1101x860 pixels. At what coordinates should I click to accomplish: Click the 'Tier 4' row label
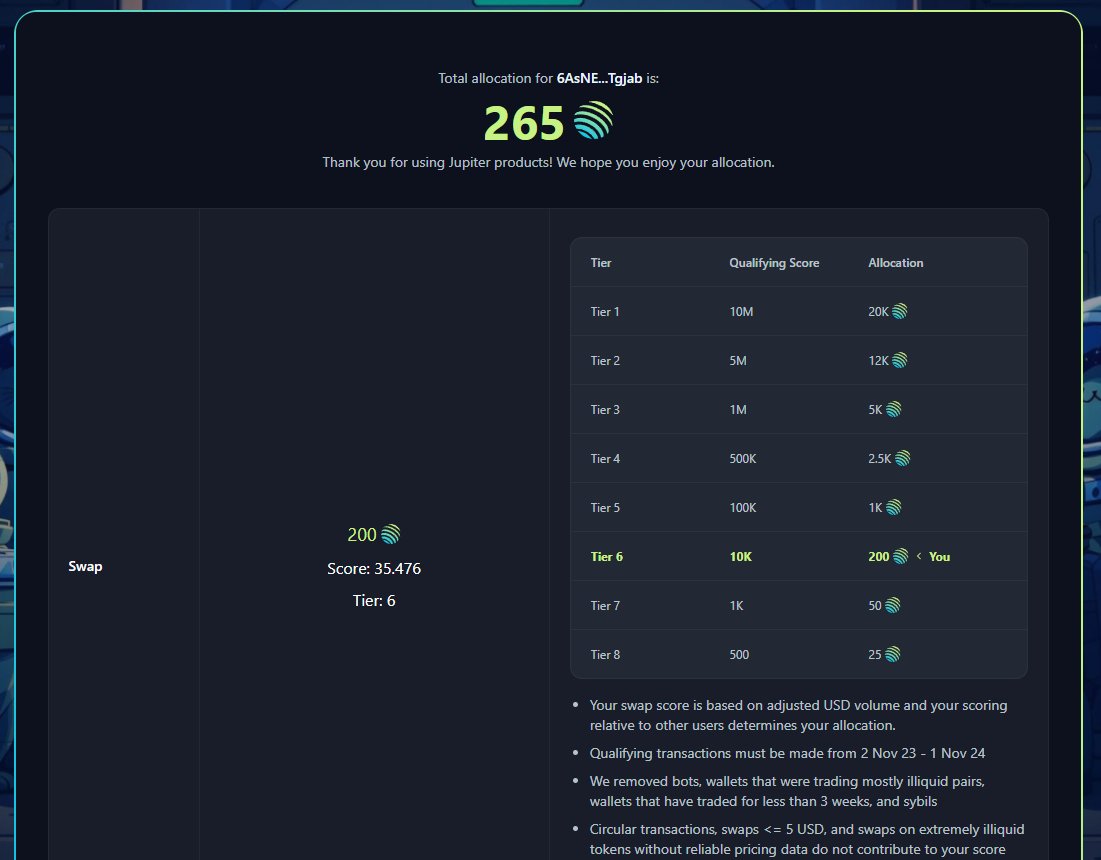[605, 459]
